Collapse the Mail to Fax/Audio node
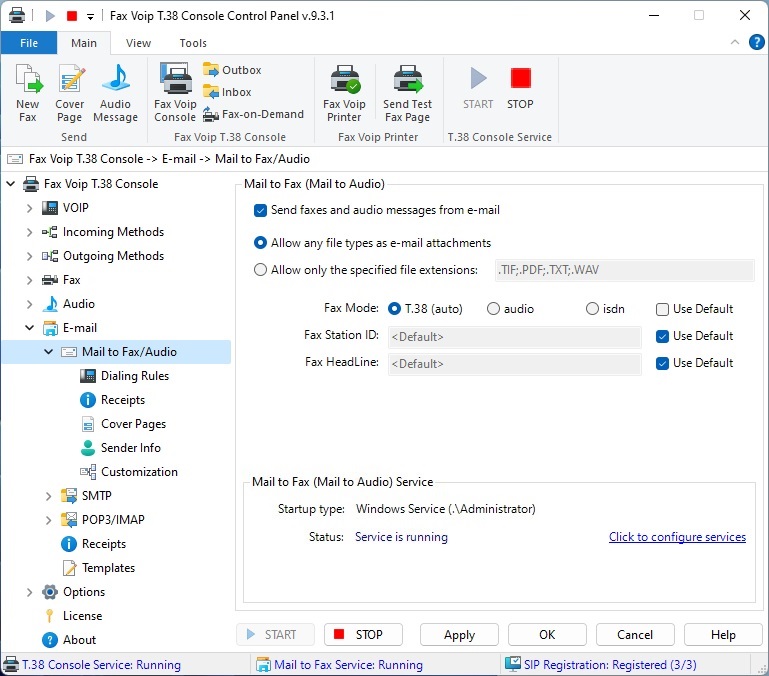Viewport: 769px width, 676px height. pos(49,352)
